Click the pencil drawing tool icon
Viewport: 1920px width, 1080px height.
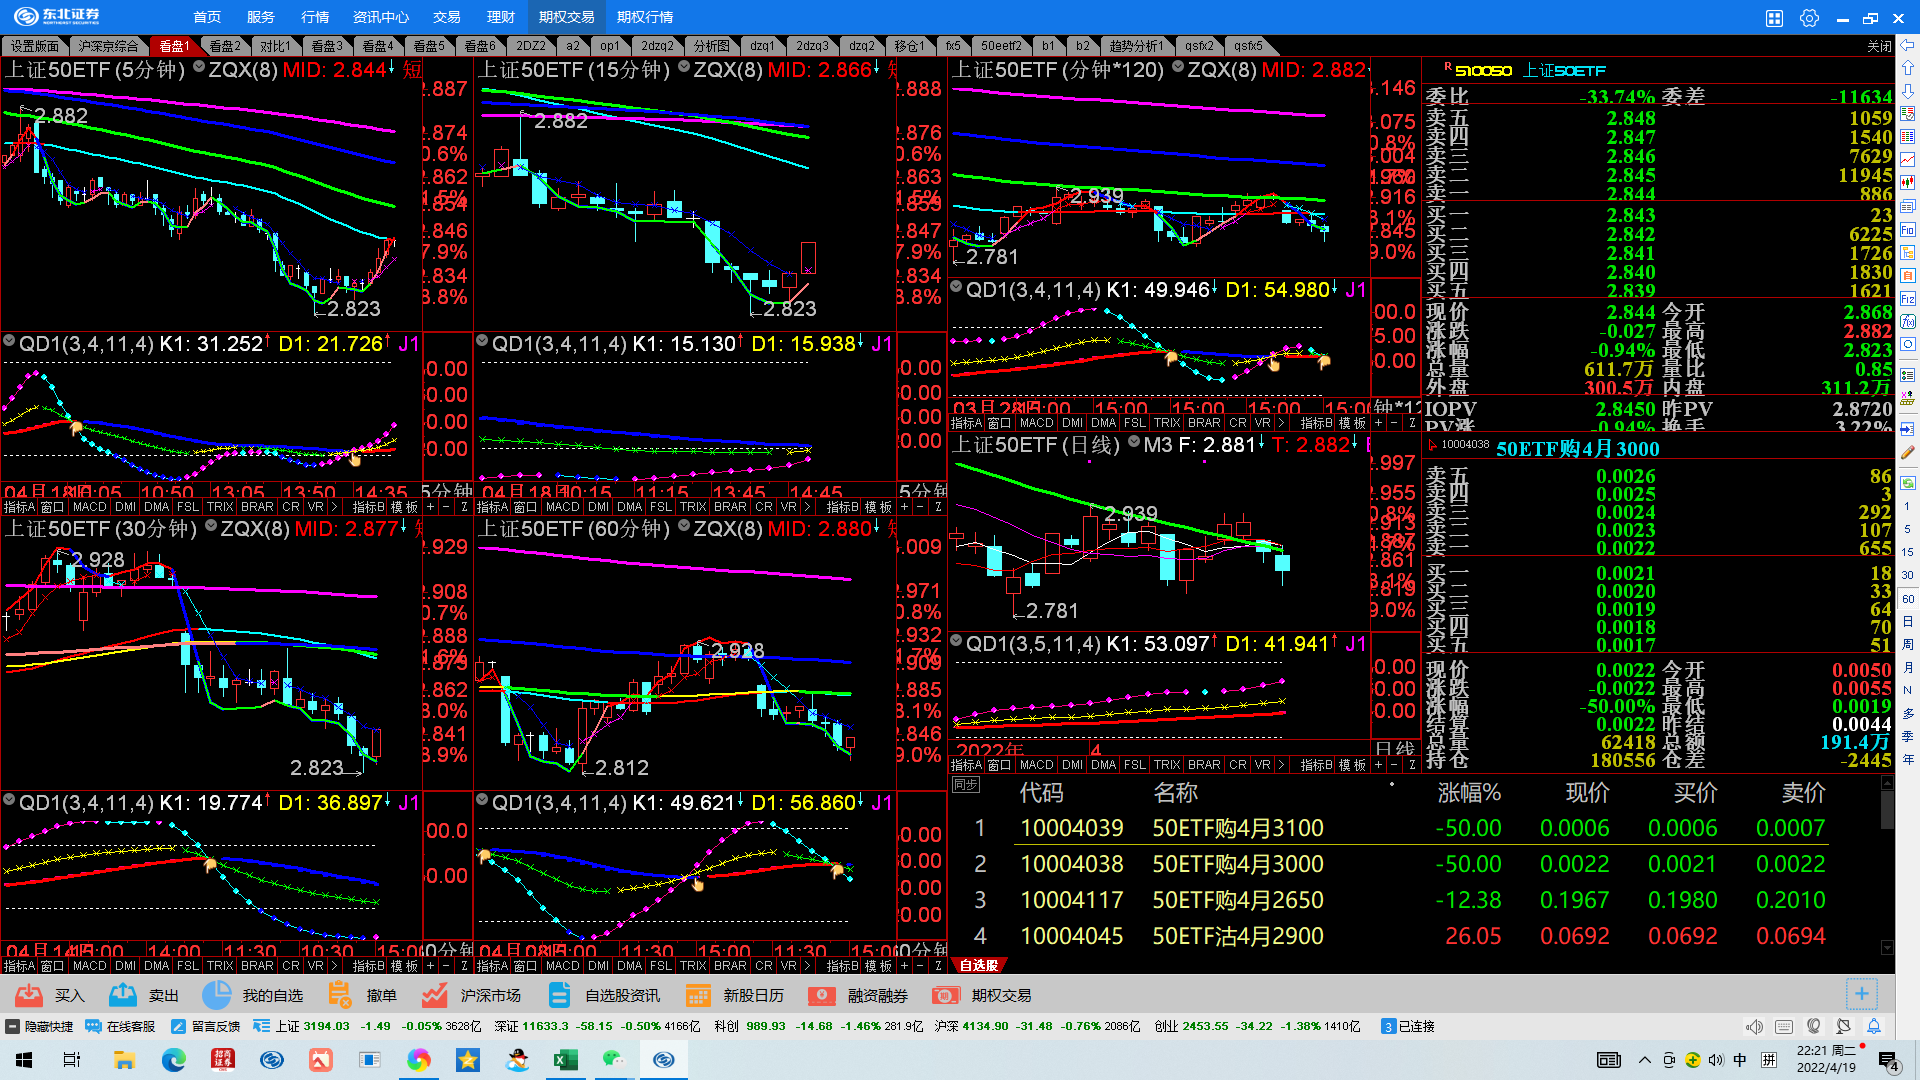(x=1908, y=452)
